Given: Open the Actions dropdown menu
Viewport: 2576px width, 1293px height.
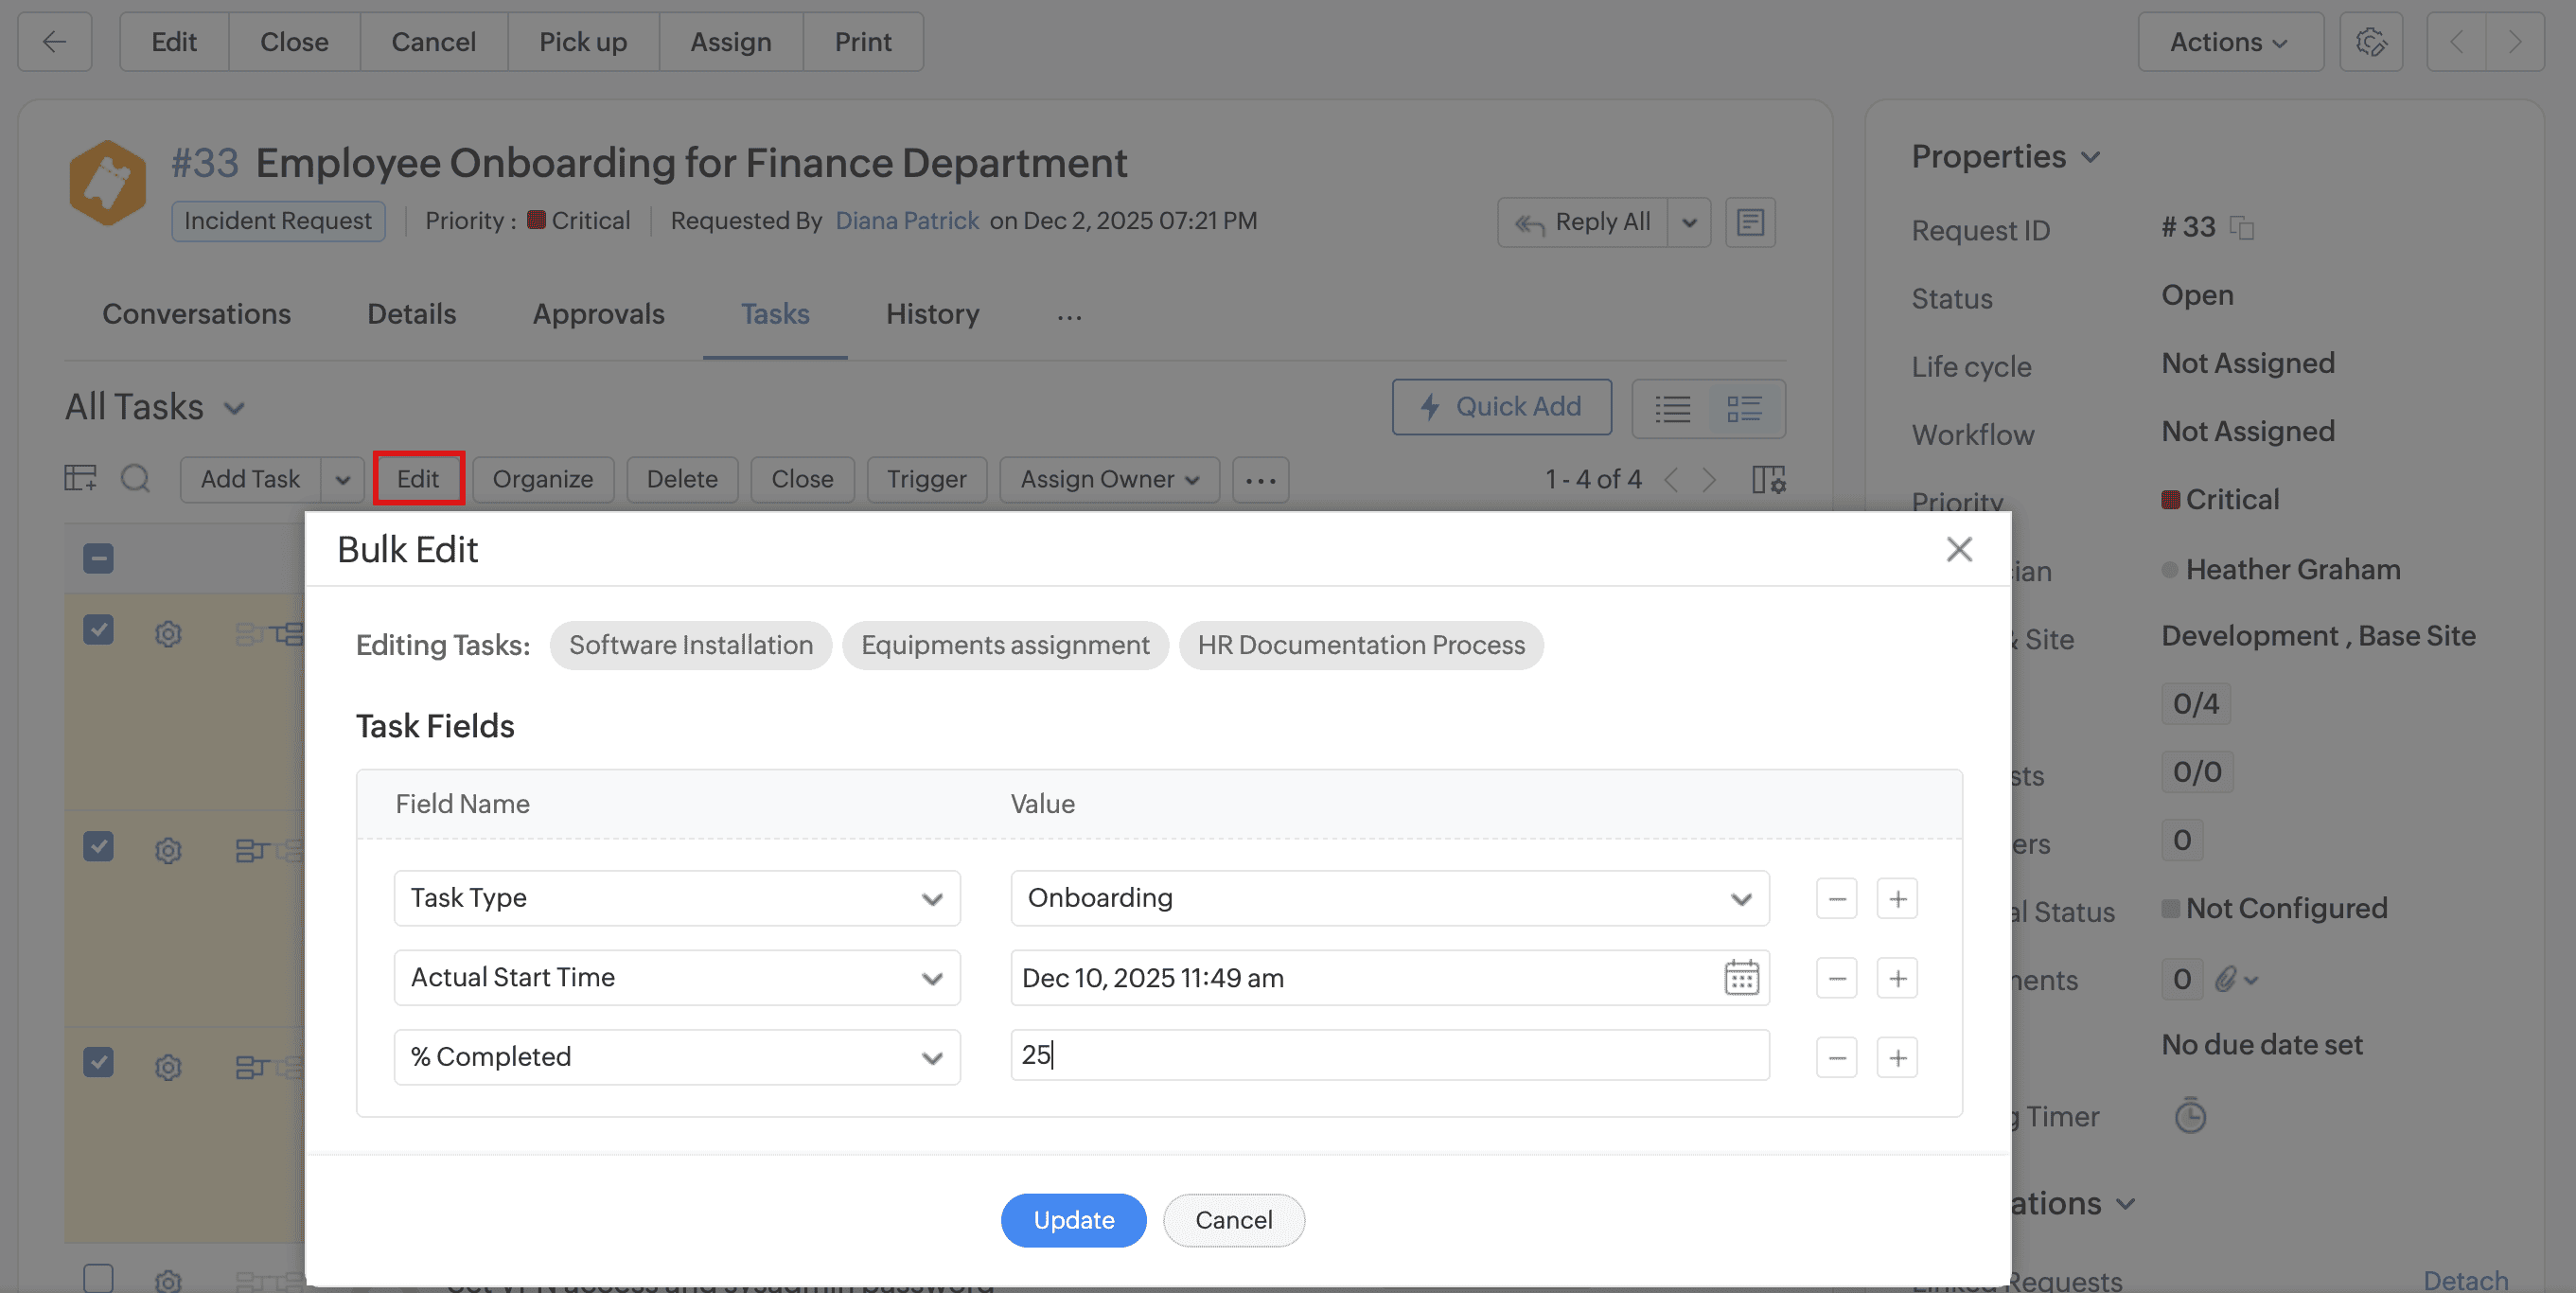Looking at the screenshot, I should pyautogui.click(x=2229, y=42).
